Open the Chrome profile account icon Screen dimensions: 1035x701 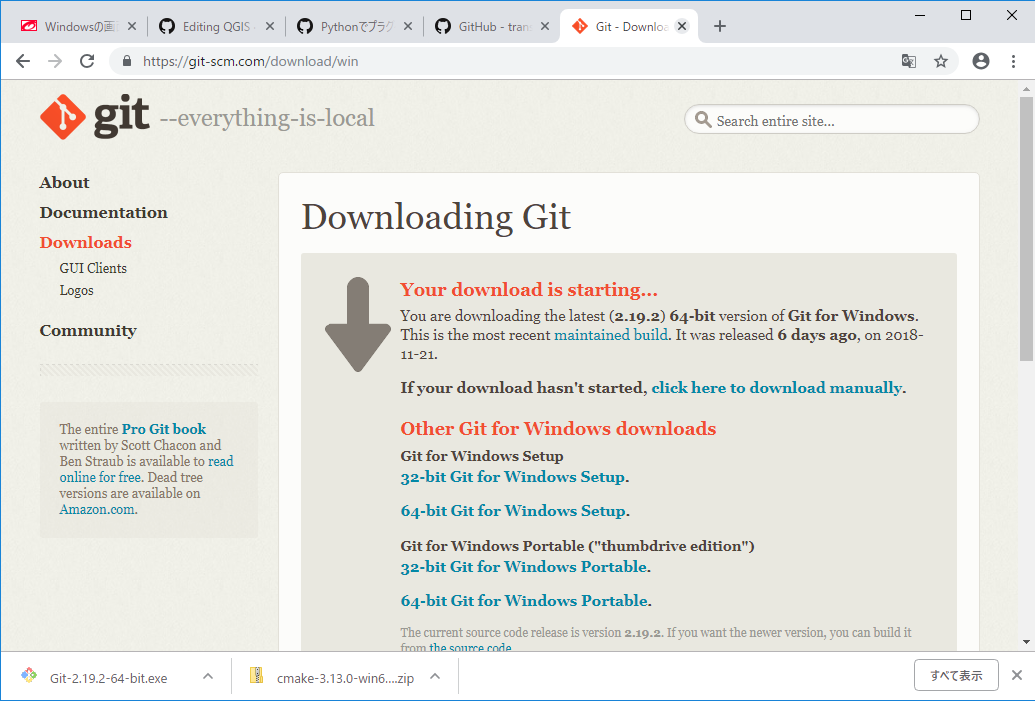(x=980, y=61)
